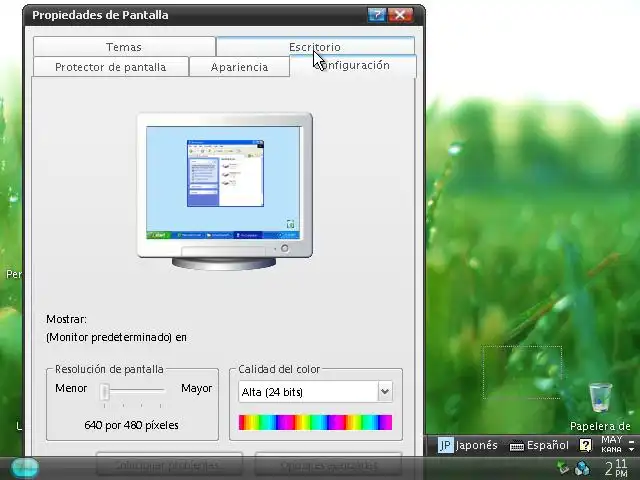
Task: Click the Solucionar problemas button
Action: pos(169,465)
